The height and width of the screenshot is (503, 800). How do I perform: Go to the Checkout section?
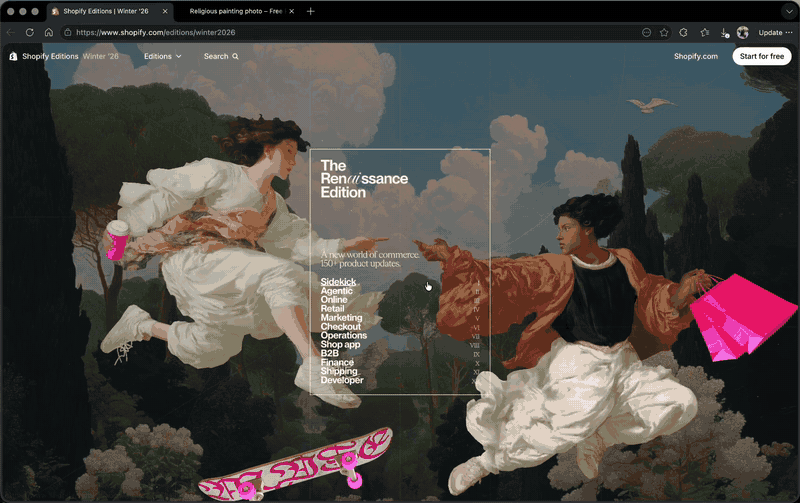pos(340,326)
